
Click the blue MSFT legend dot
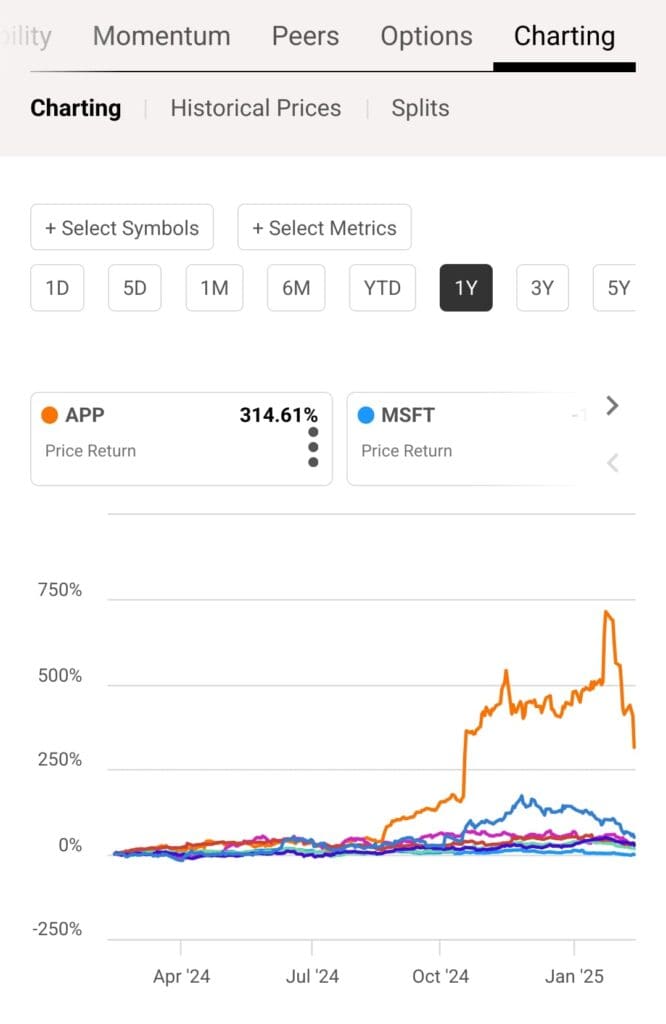coord(365,414)
